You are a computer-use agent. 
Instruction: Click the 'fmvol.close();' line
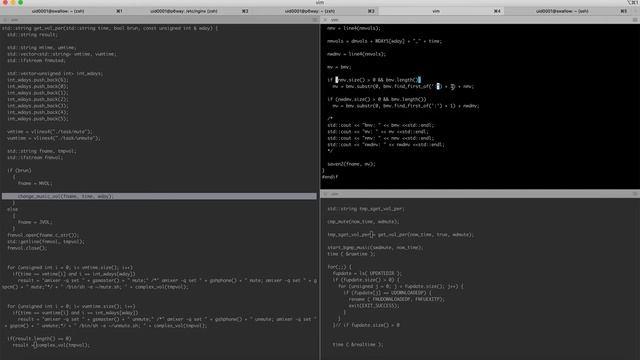click(27, 248)
